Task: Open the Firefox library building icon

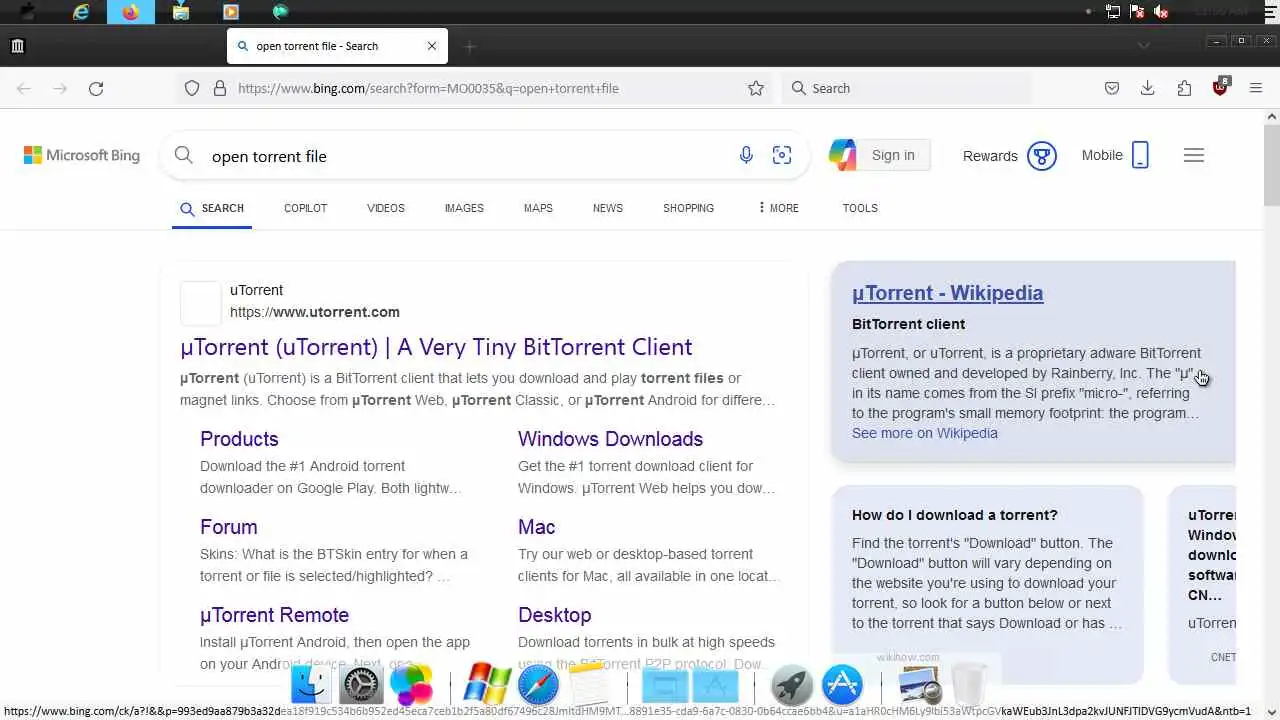Action: (17, 46)
